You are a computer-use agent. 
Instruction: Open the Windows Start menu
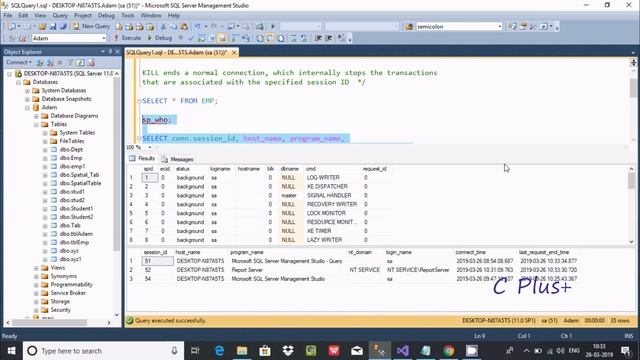pos(11,351)
